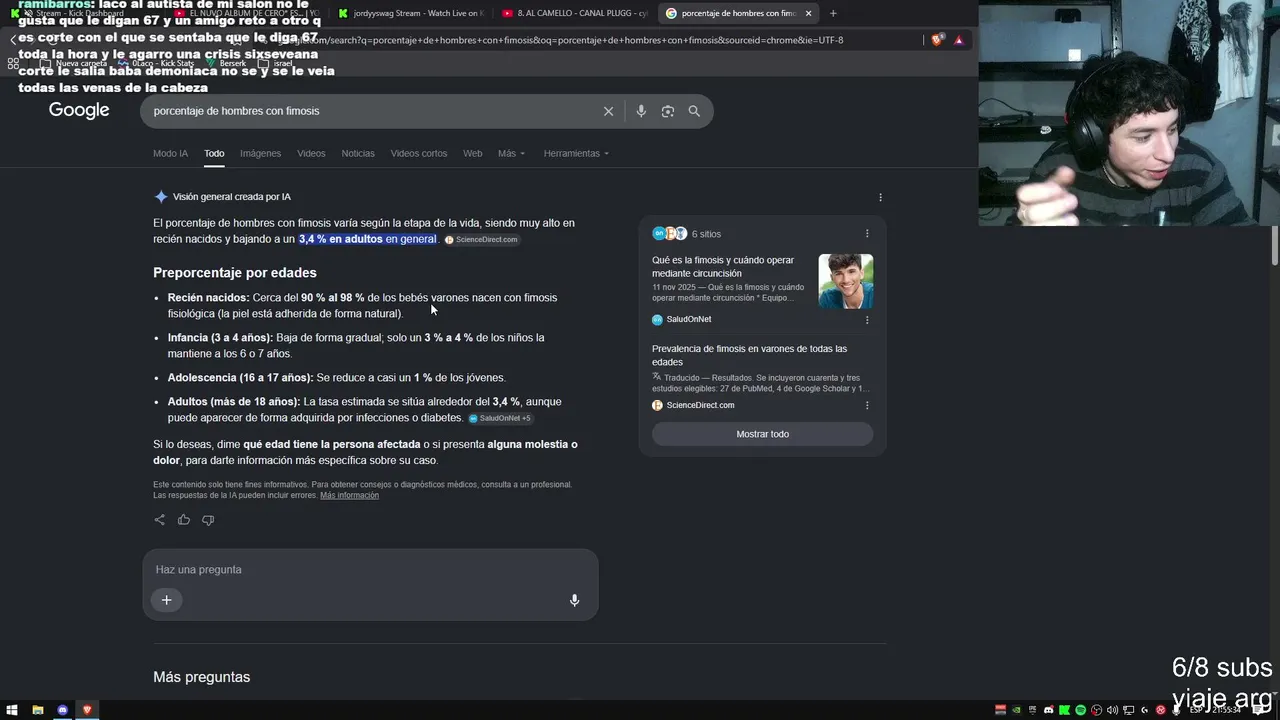Open the Windows Start menu
The width and height of the screenshot is (1280, 720).
[12, 710]
